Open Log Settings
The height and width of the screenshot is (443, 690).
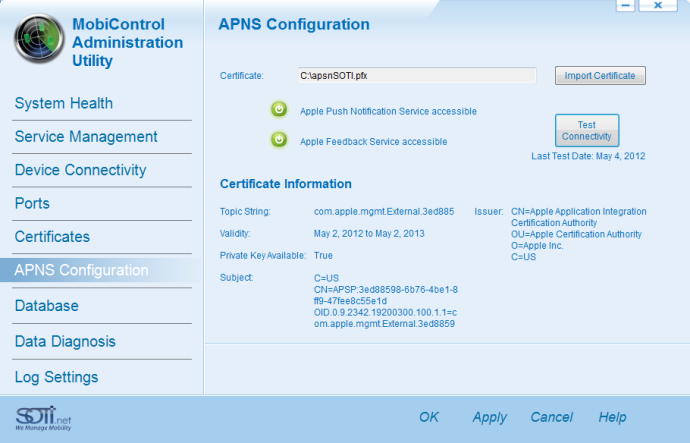(56, 377)
